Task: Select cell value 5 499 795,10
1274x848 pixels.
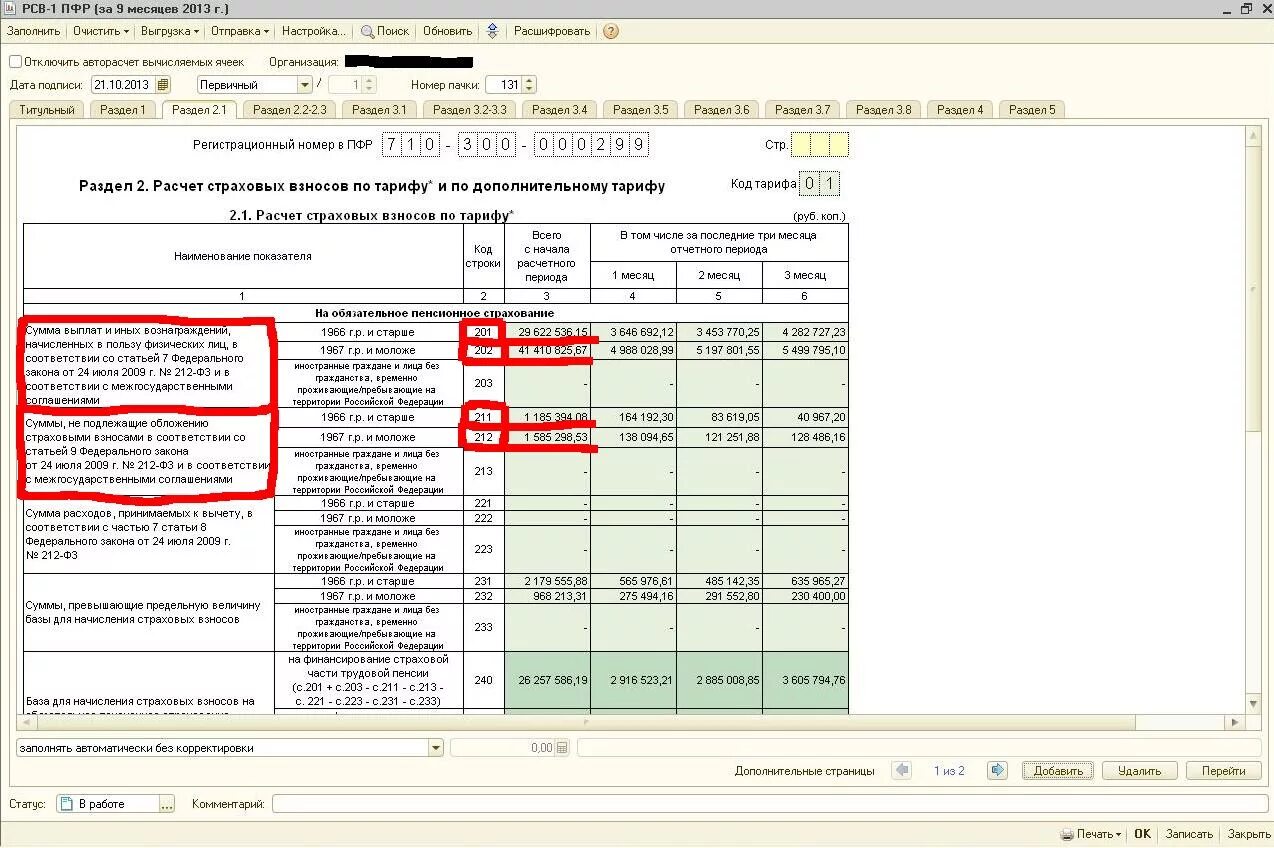Action: click(x=805, y=351)
